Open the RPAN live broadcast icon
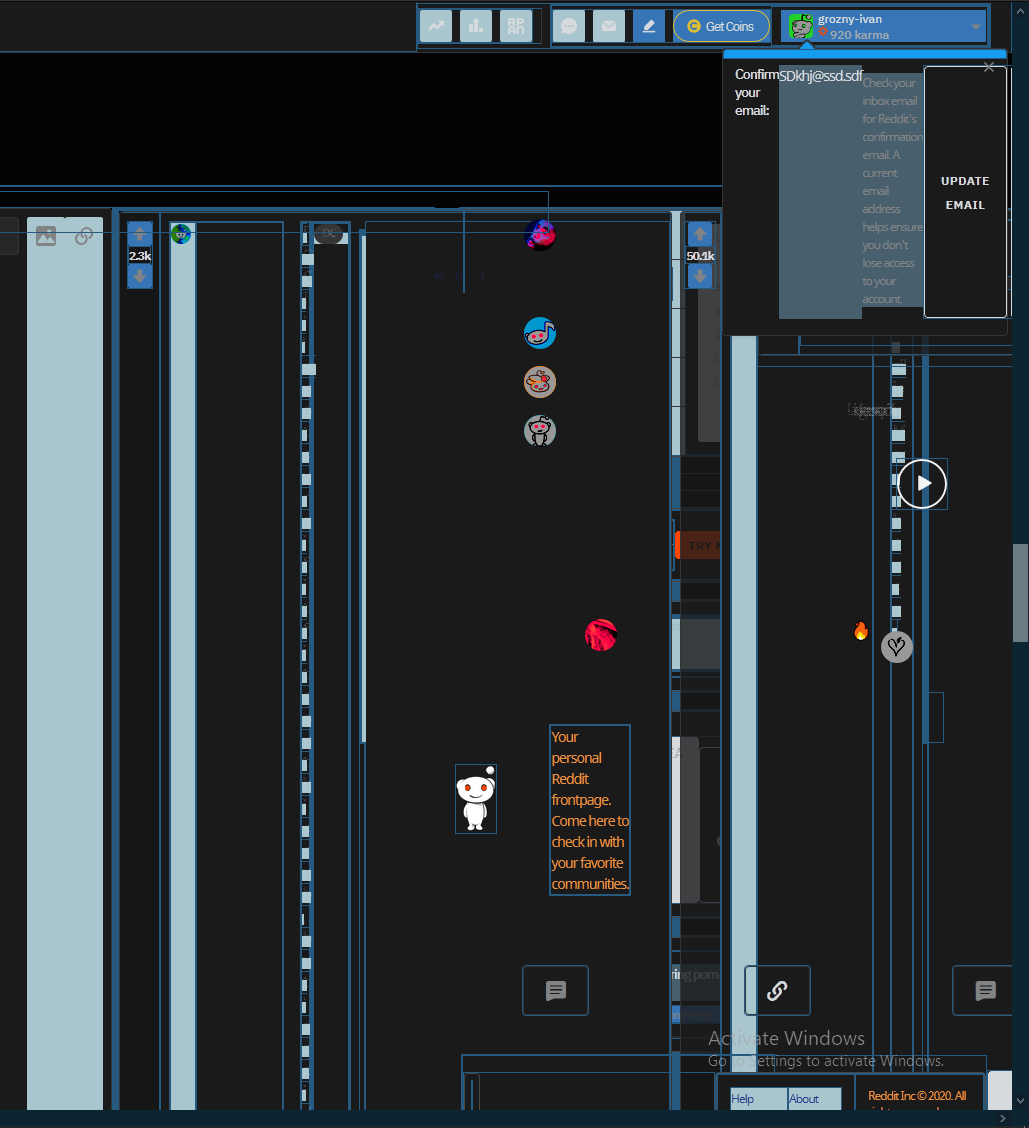The height and width of the screenshot is (1128, 1029). coord(516,26)
